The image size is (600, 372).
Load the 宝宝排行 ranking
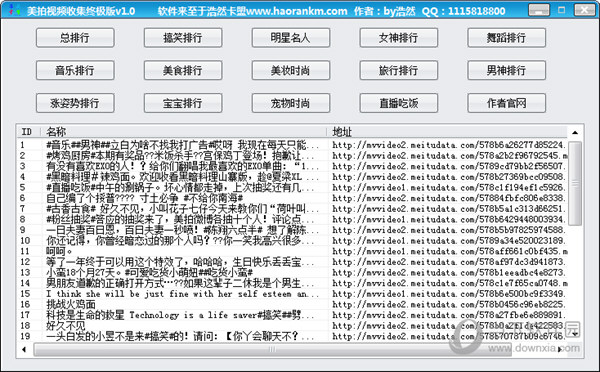pos(183,103)
